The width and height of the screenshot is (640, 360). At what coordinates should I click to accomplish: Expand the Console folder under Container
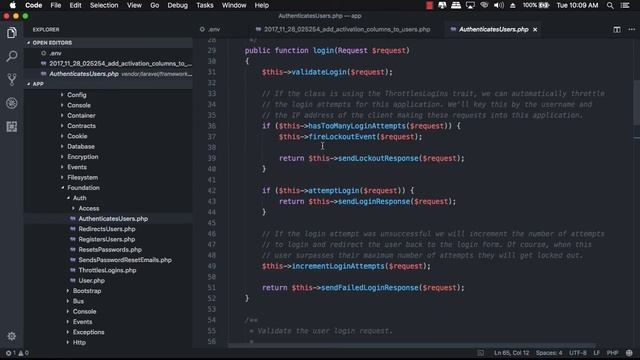[79, 105]
